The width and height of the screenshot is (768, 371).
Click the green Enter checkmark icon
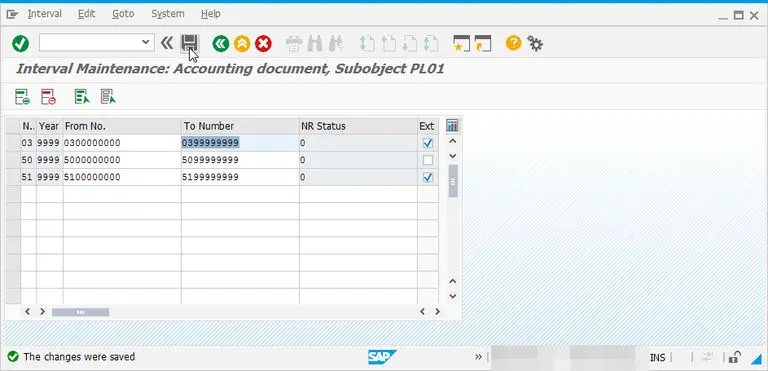point(21,44)
